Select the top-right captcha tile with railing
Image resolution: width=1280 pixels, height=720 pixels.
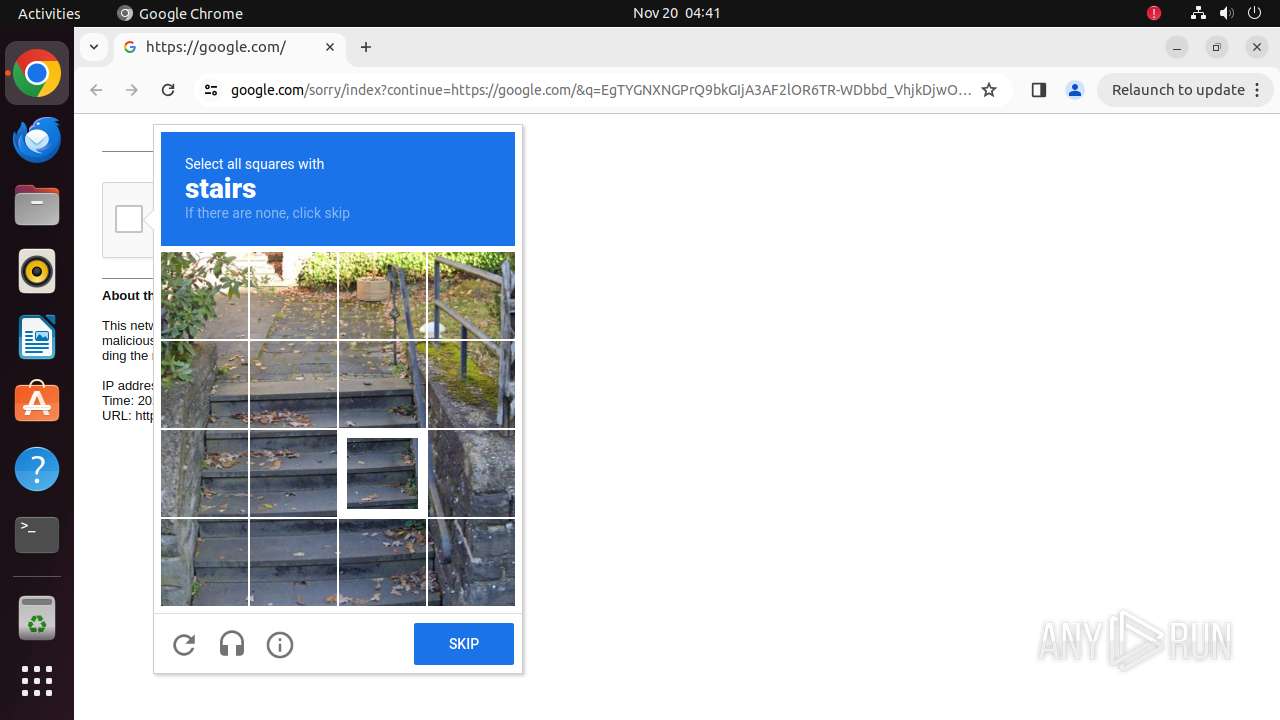(x=471, y=295)
